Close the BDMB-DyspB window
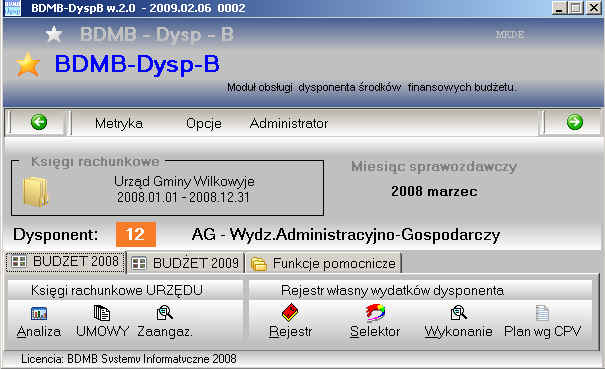 coord(593,8)
